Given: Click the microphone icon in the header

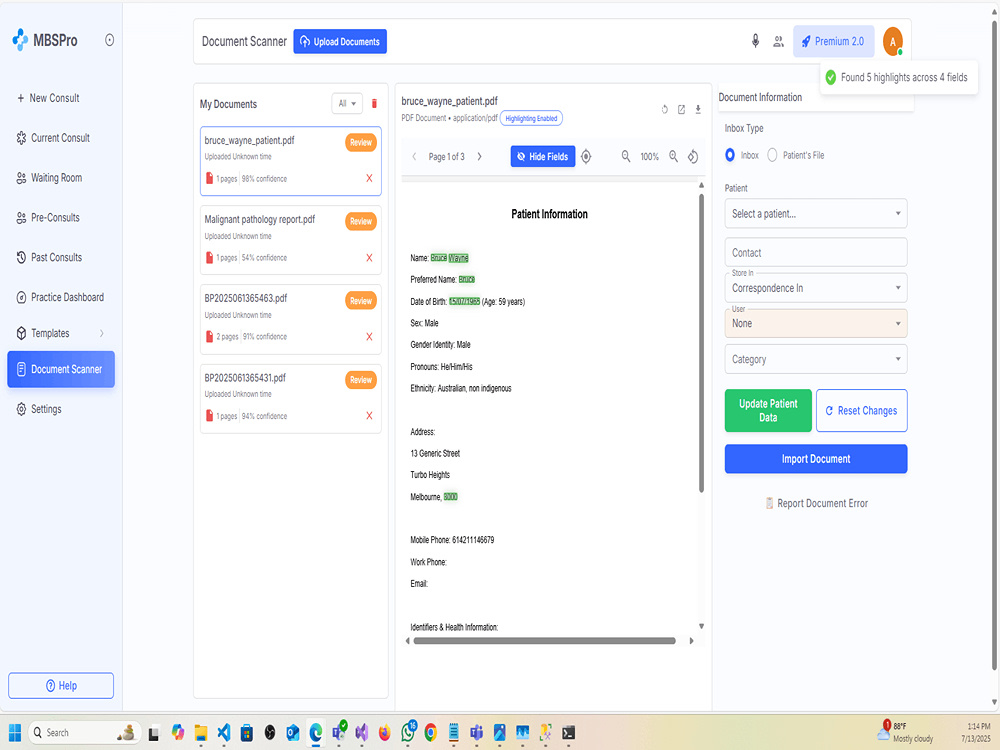Looking at the screenshot, I should point(755,41).
